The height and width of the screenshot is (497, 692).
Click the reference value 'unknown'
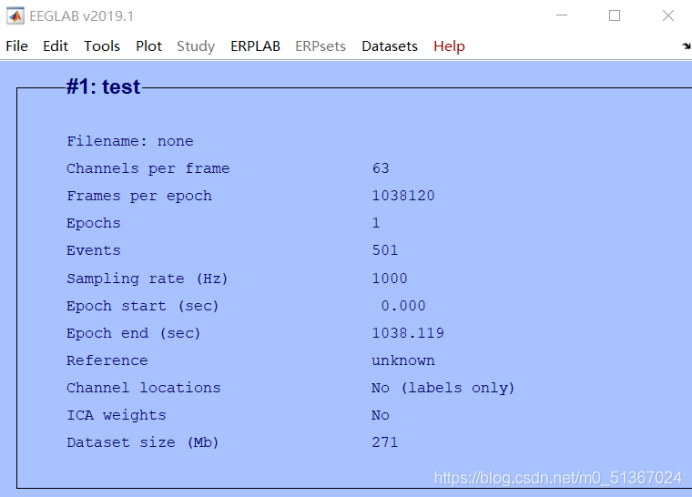(403, 361)
